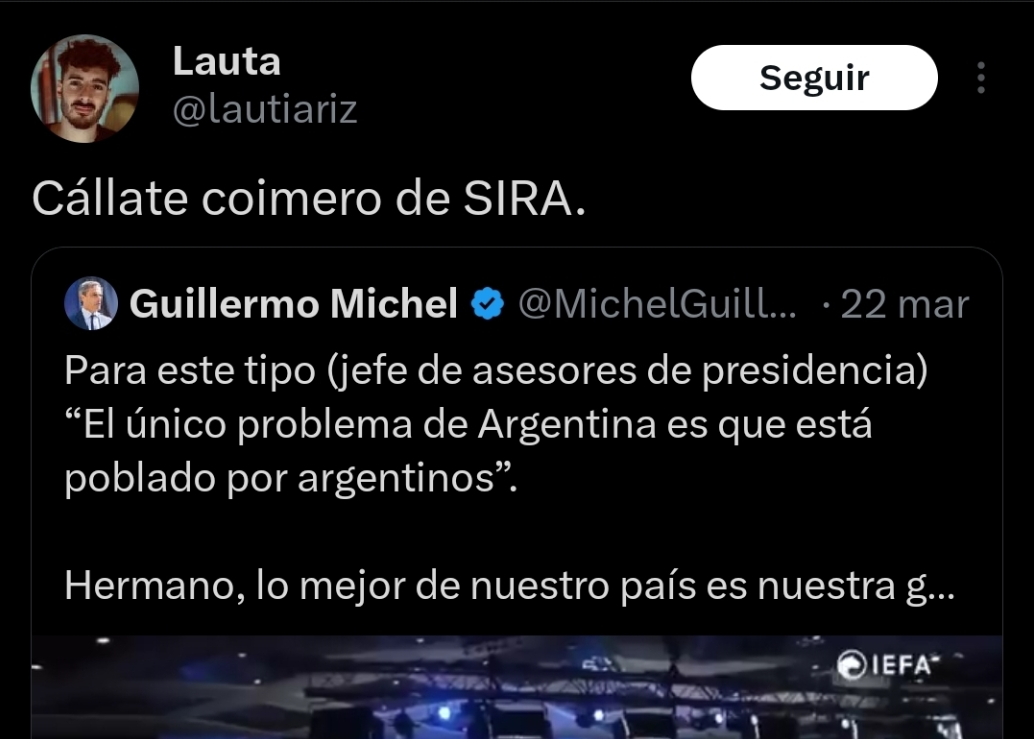Click the Lauta display name
Screen dimensions: 1034x739
pyautogui.click(x=227, y=61)
